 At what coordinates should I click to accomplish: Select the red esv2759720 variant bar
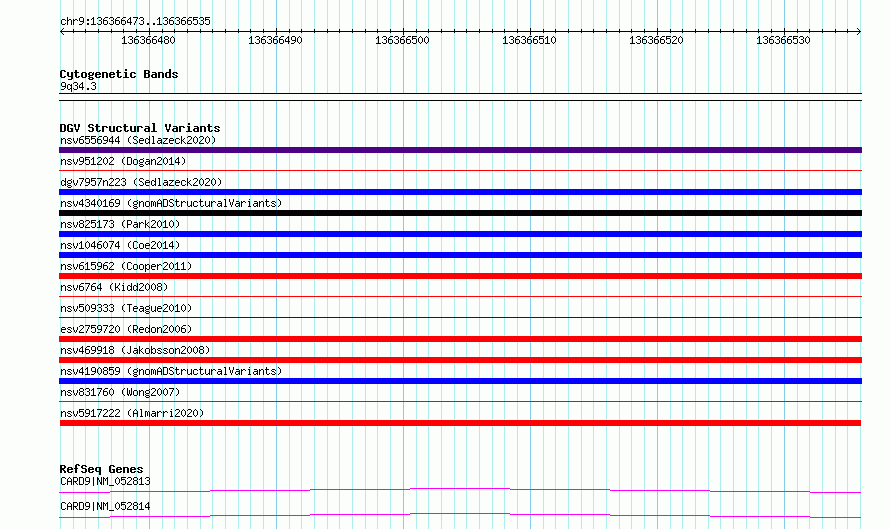tap(460, 339)
